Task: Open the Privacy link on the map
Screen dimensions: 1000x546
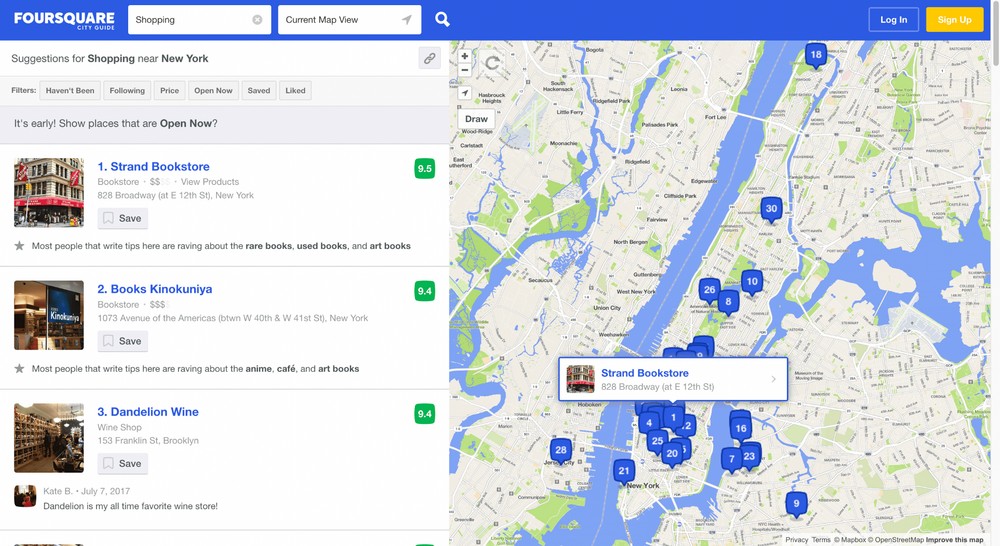Action: click(797, 540)
